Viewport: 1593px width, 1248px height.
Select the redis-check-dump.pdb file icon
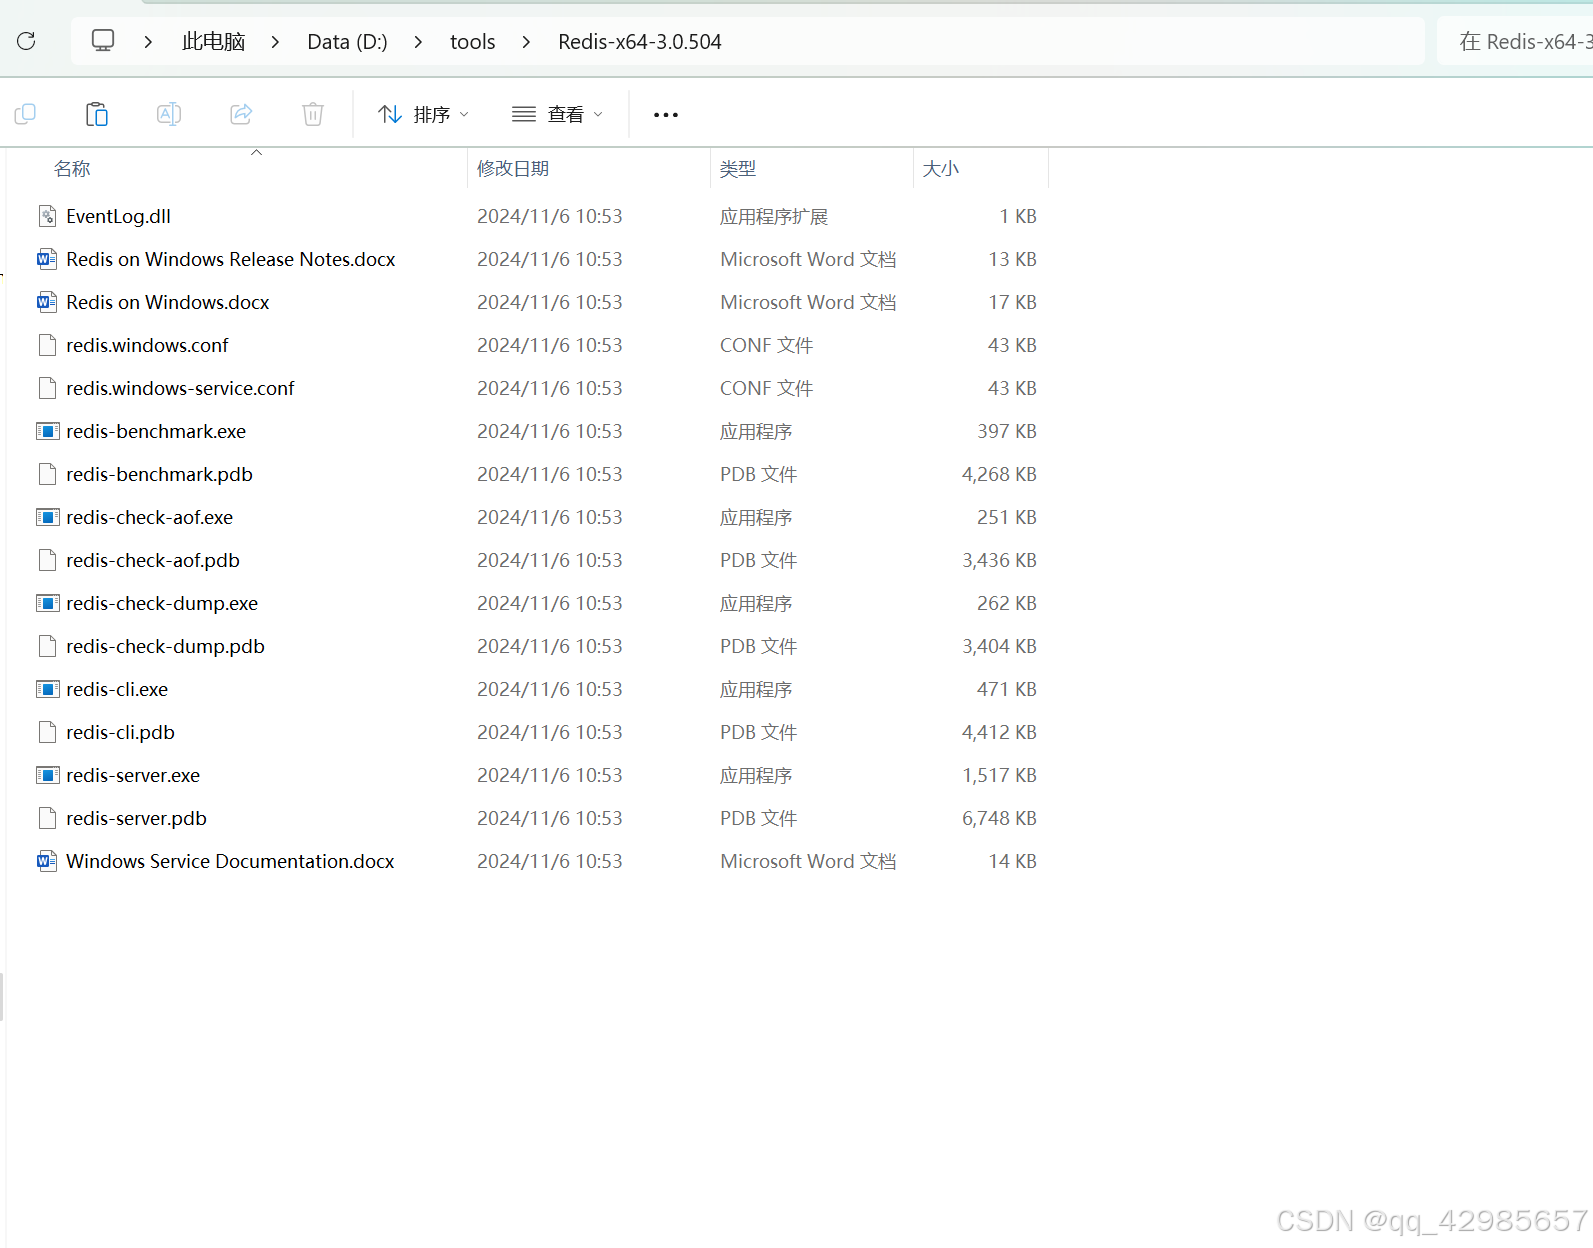(x=47, y=646)
